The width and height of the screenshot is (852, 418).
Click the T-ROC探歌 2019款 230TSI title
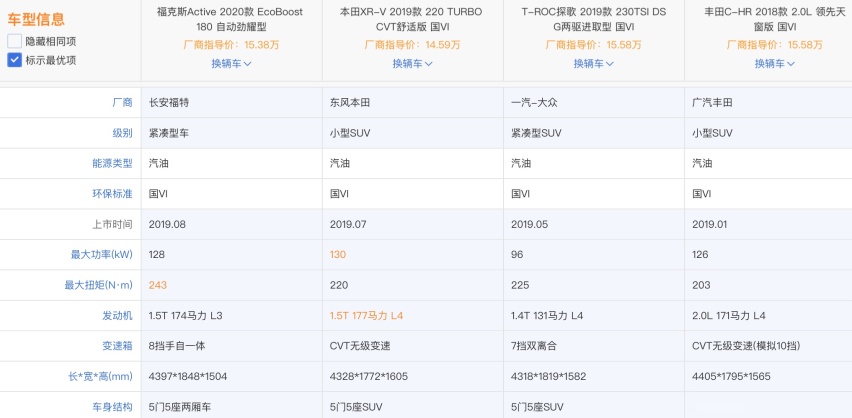593,19
